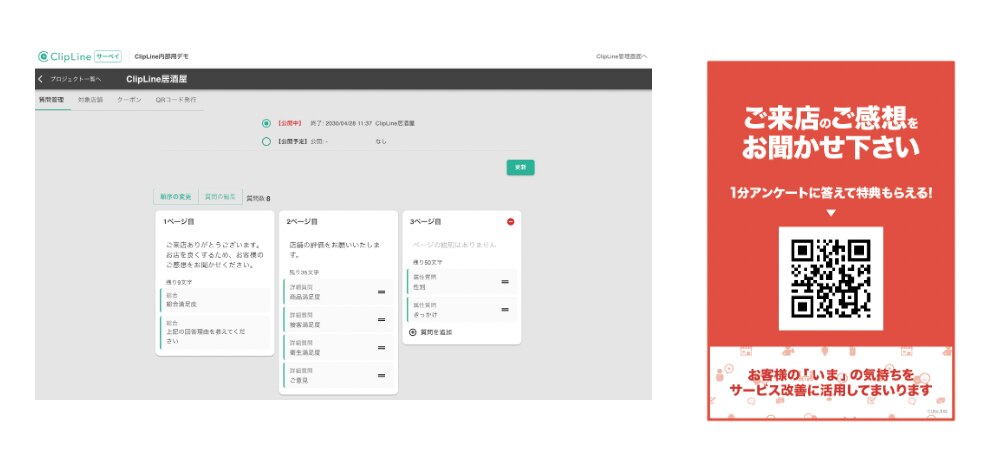Open the クーポン tab
This screenshot has width=990, height=468.
(129, 100)
